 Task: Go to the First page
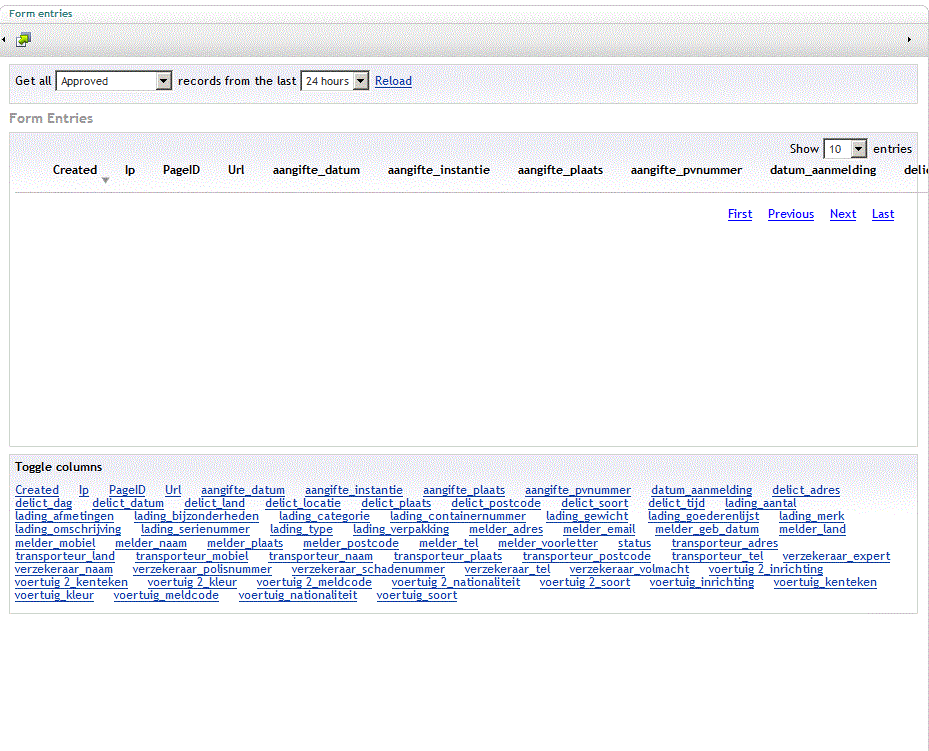740,214
